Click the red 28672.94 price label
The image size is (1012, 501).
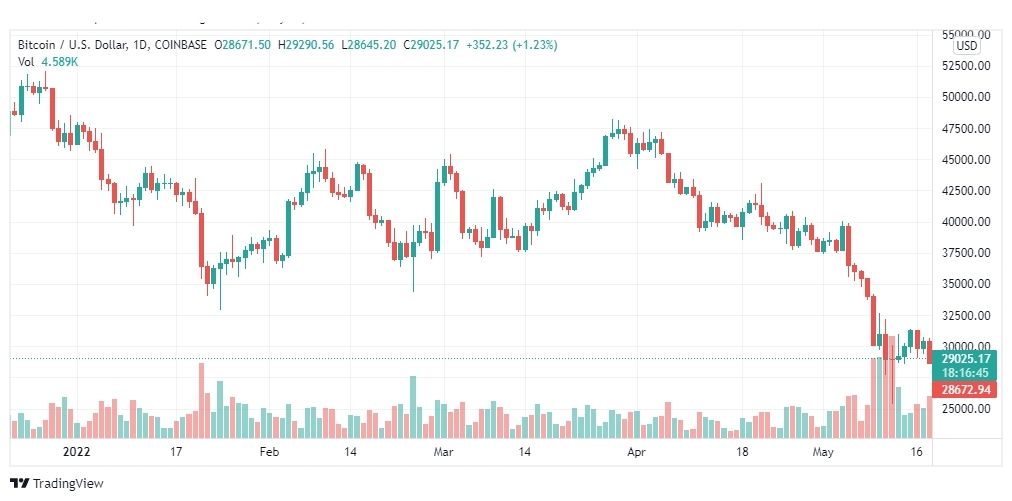pyautogui.click(x=966, y=389)
